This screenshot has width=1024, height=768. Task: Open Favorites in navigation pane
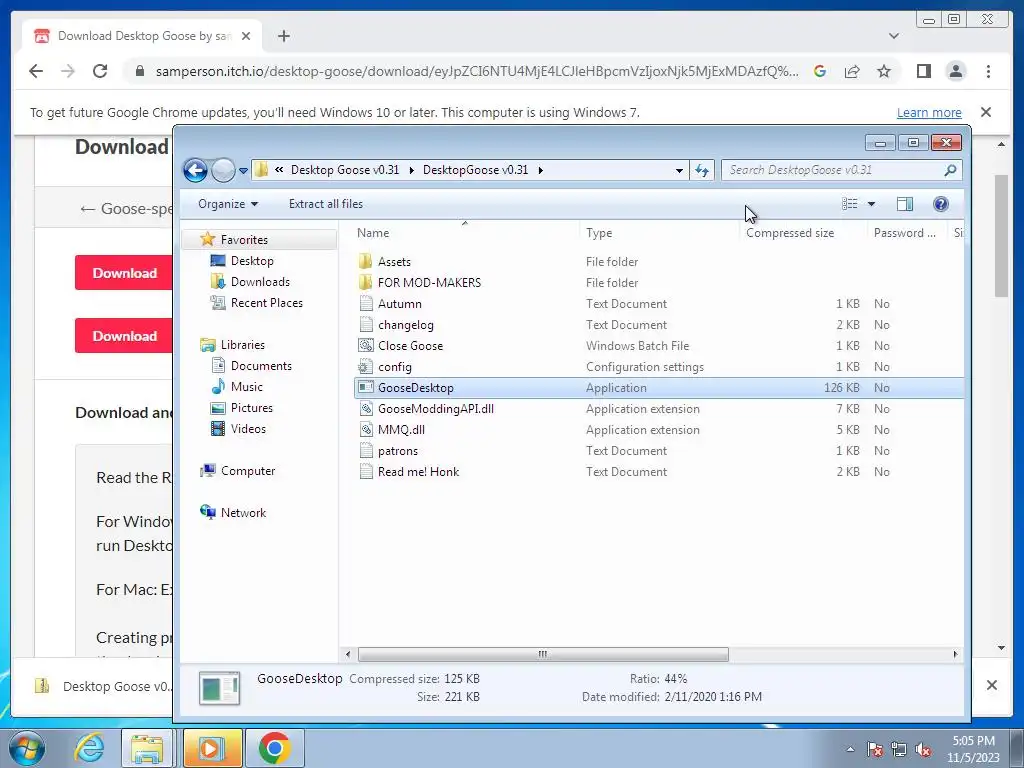[x=244, y=240]
